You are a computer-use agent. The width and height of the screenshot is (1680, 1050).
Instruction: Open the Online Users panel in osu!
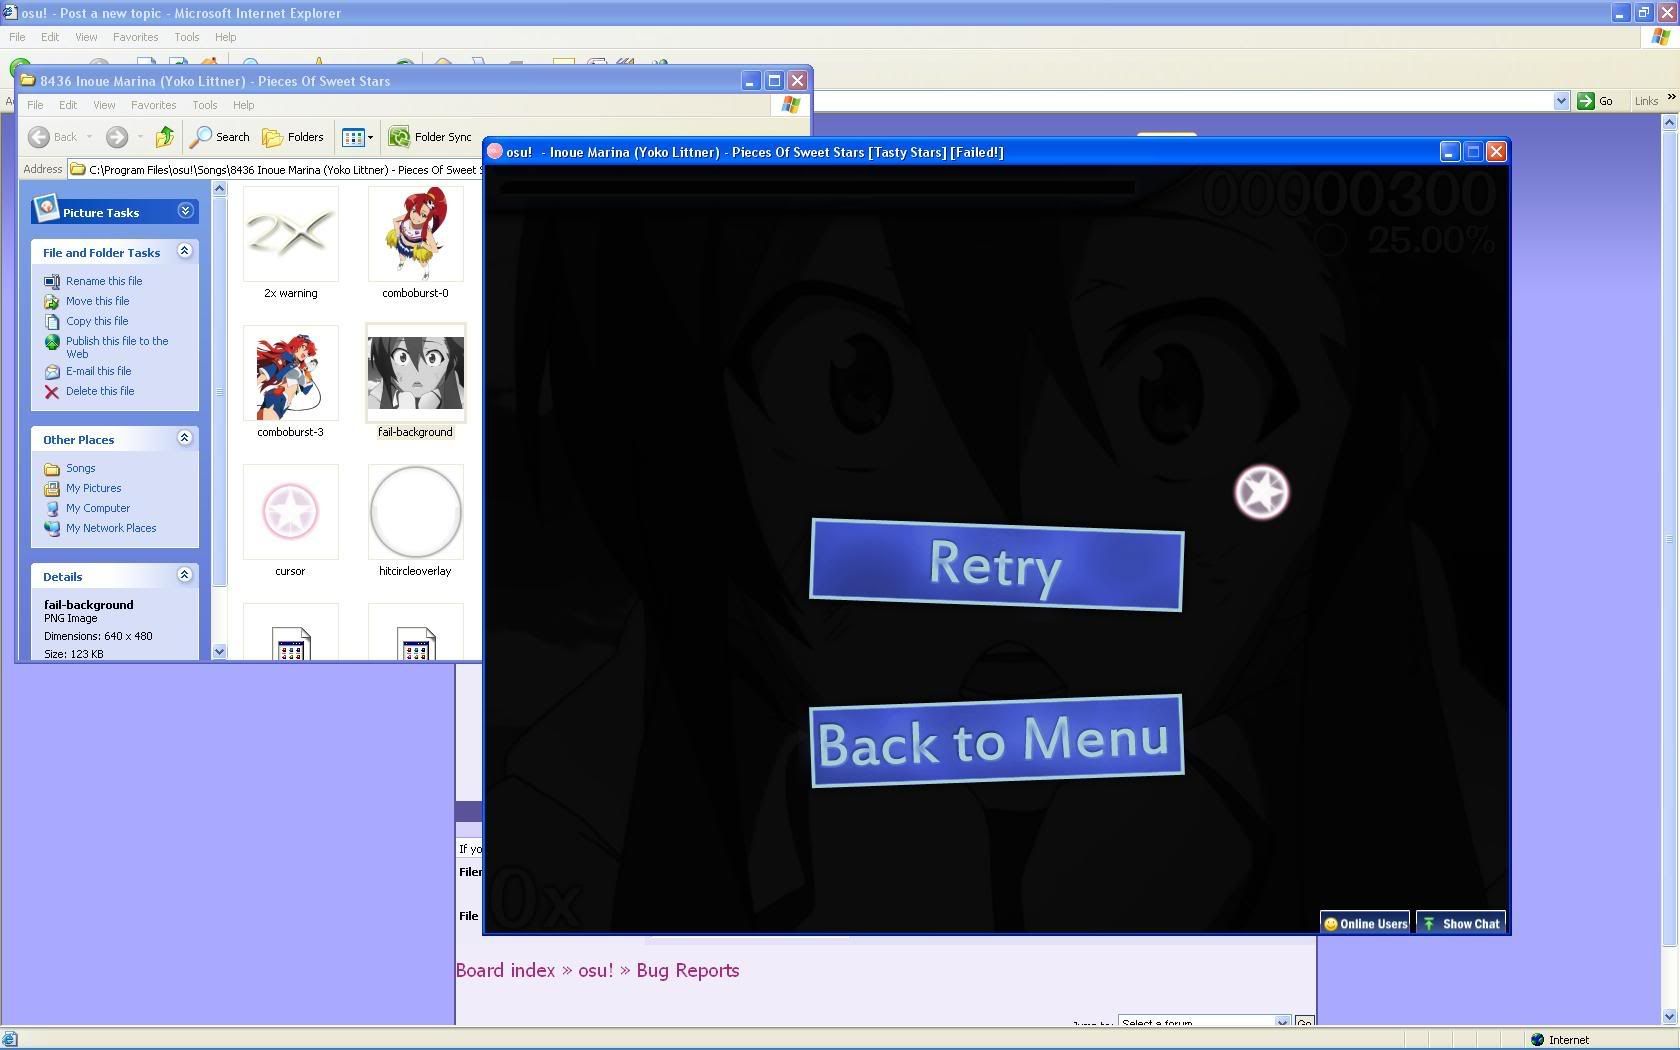click(x=1365, y=923)
